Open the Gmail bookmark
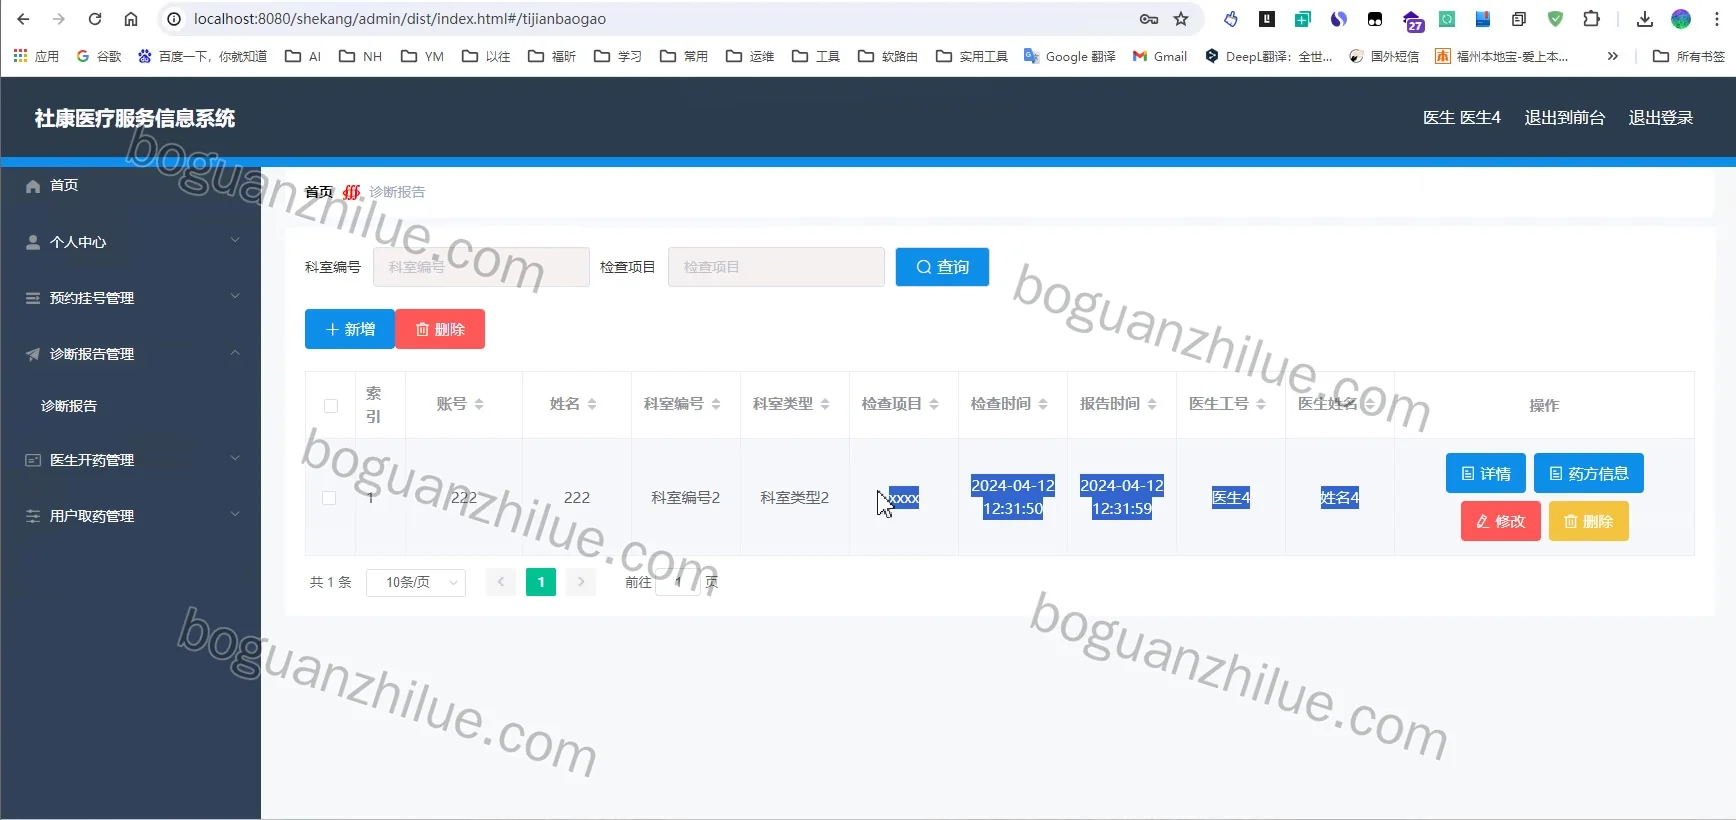 tap(1160, 56)
